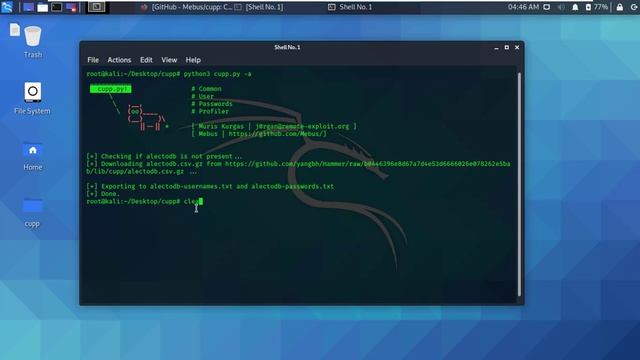Select the active Shell No. 1 taskbar entry

coord(351,7)
